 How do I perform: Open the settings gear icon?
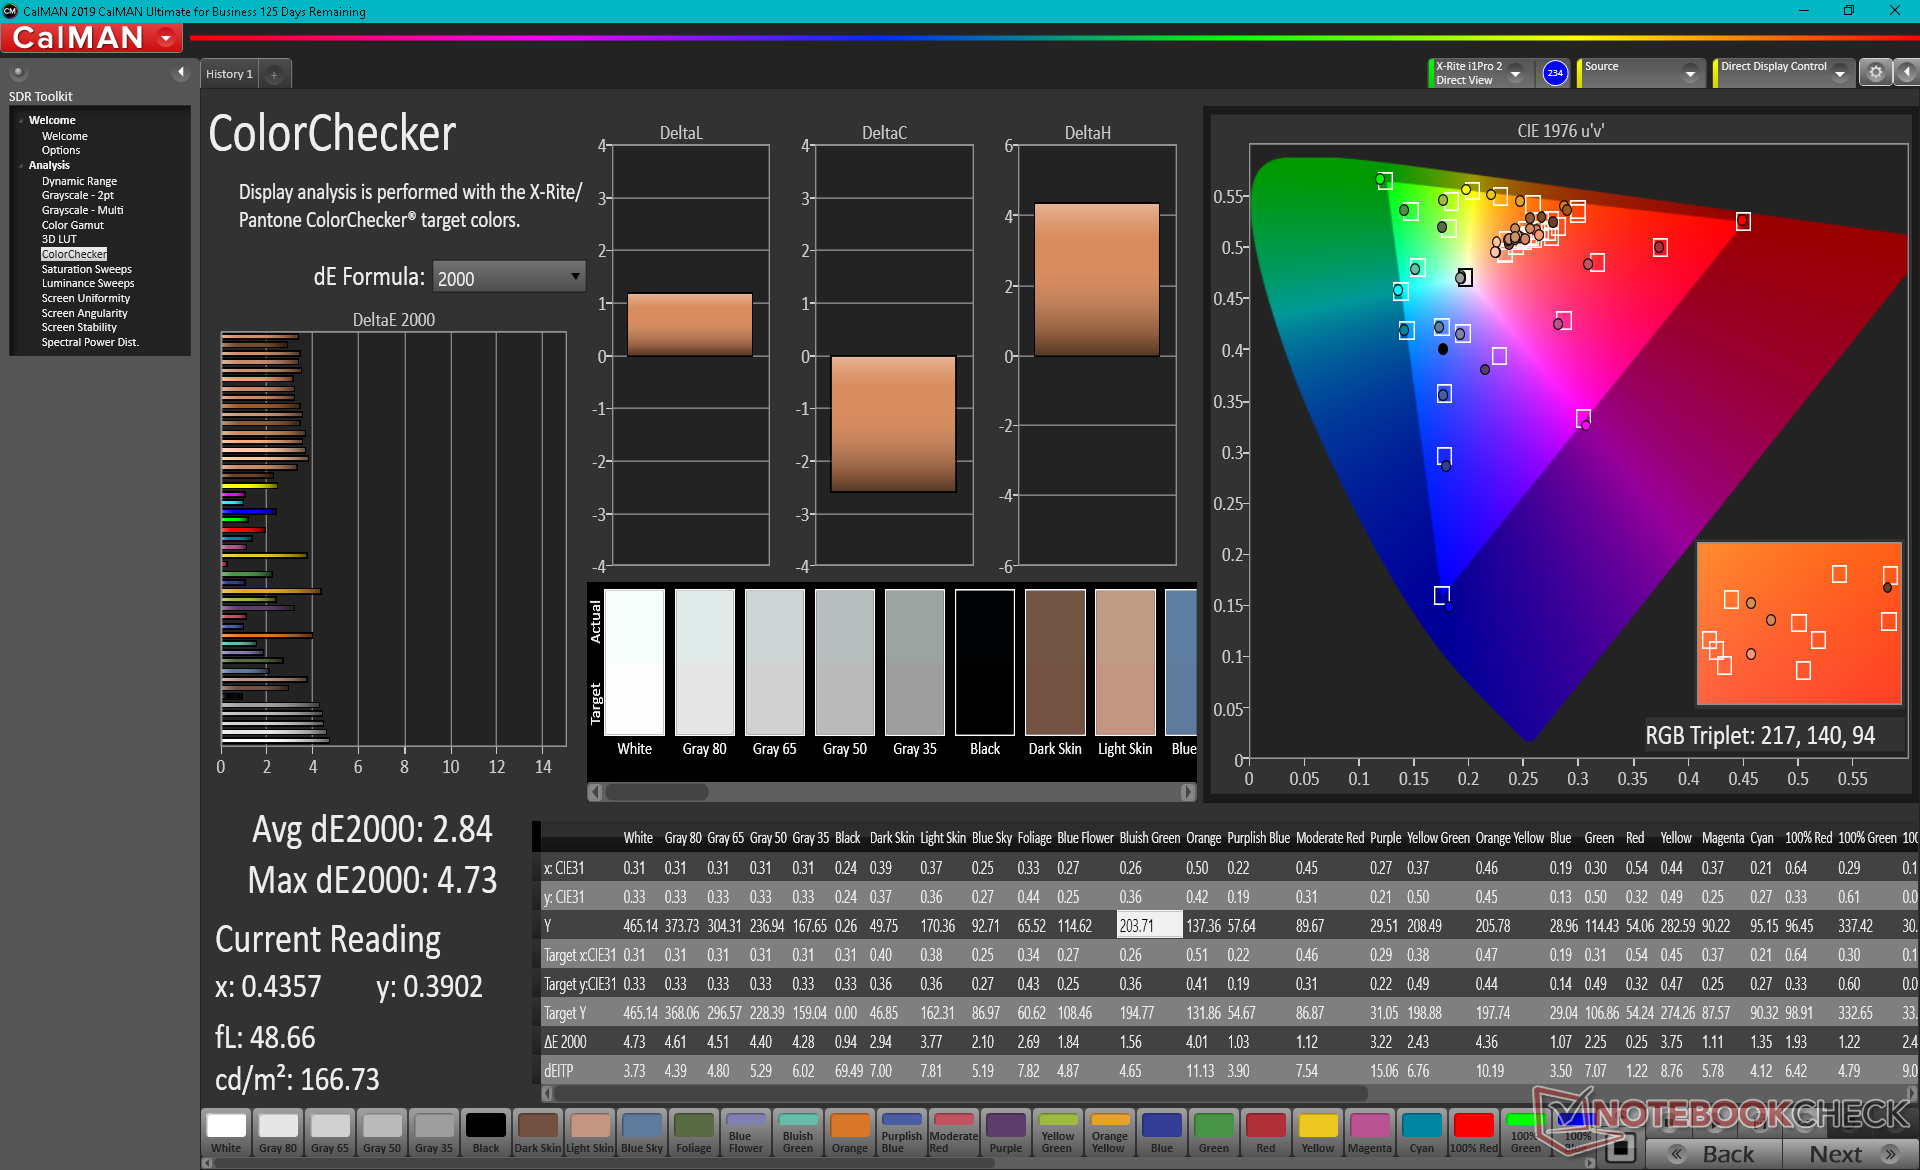1875,73
